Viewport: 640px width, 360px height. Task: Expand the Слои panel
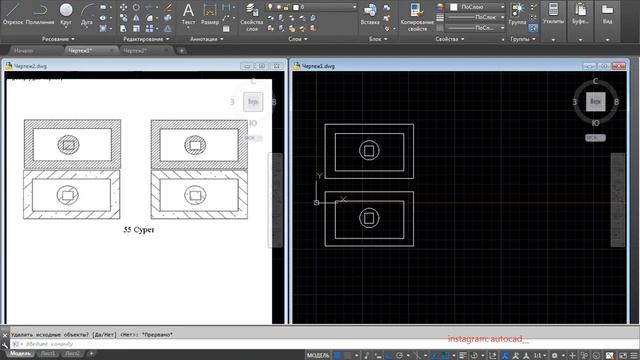click(298, 39)
